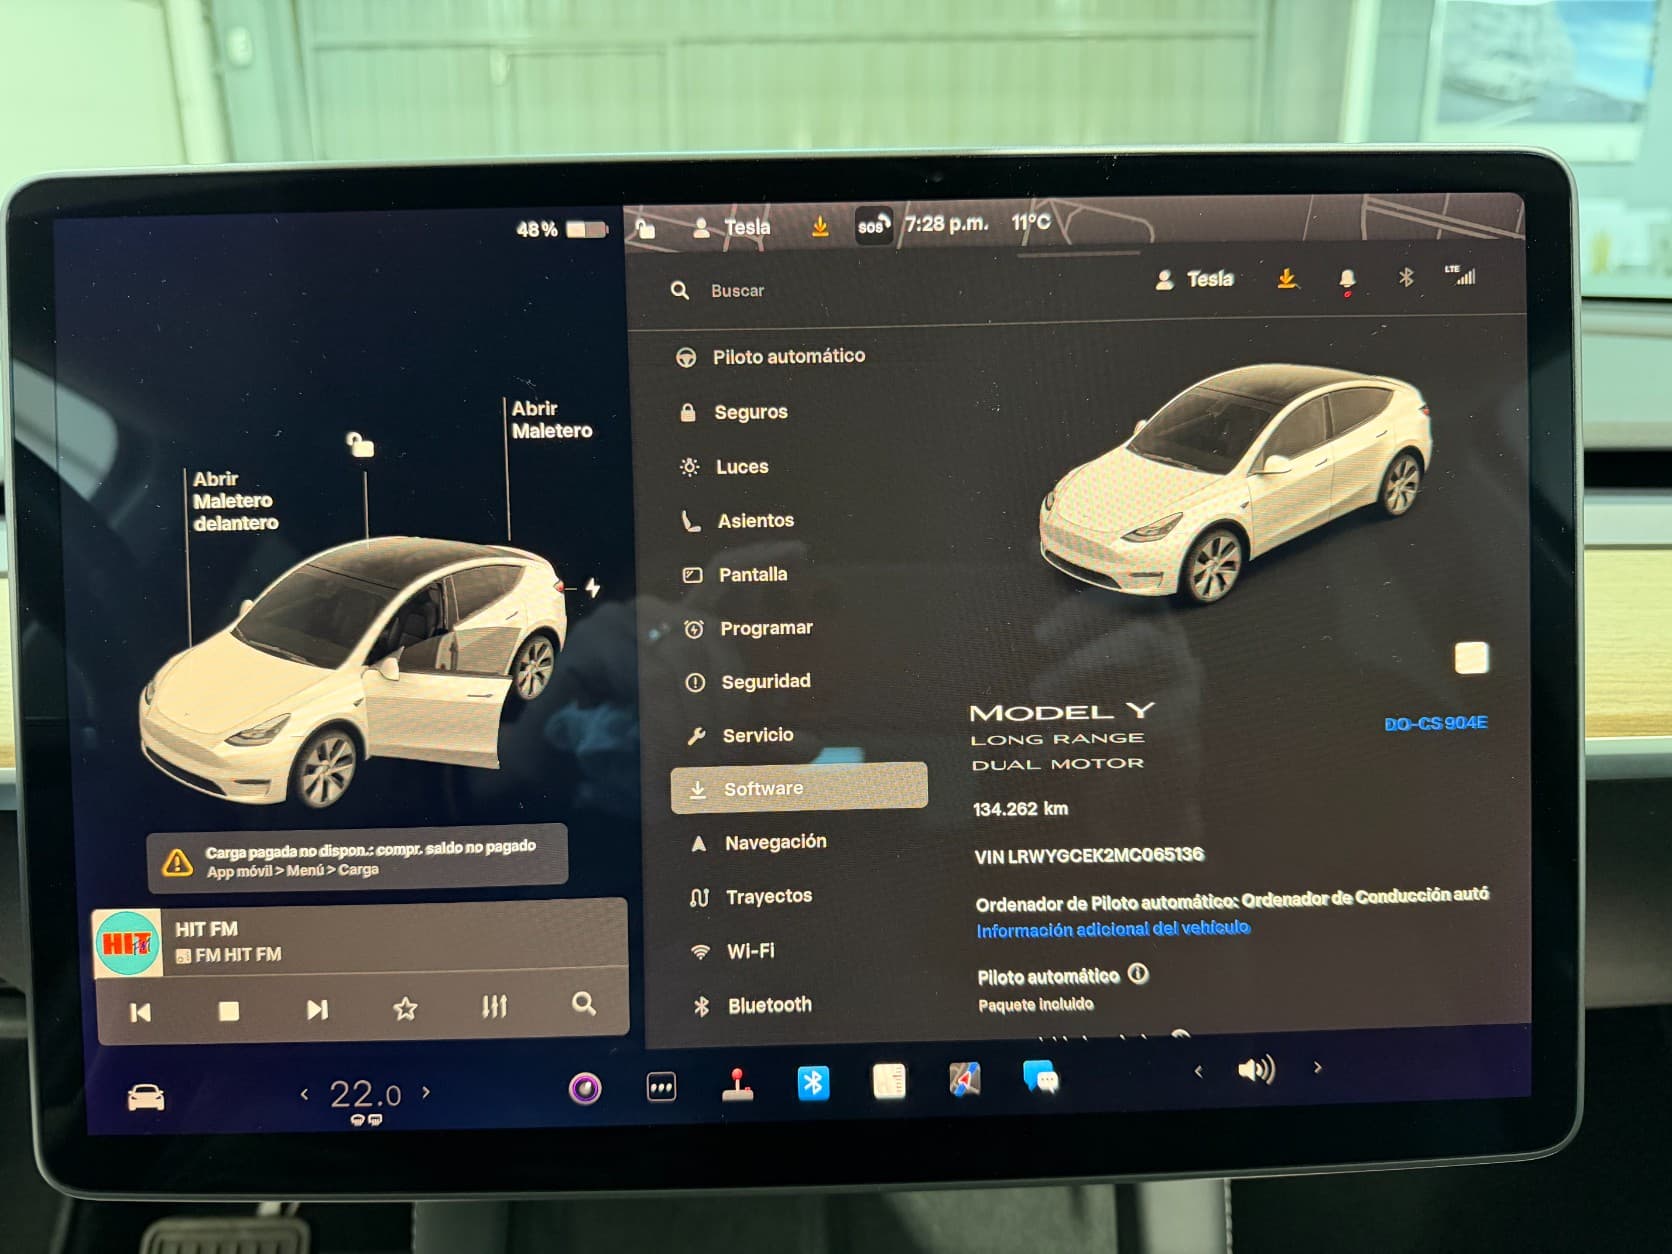Mute the volume speaker icon
Screen dimensions: 1672x1254
click(x=1256, y=1070)
